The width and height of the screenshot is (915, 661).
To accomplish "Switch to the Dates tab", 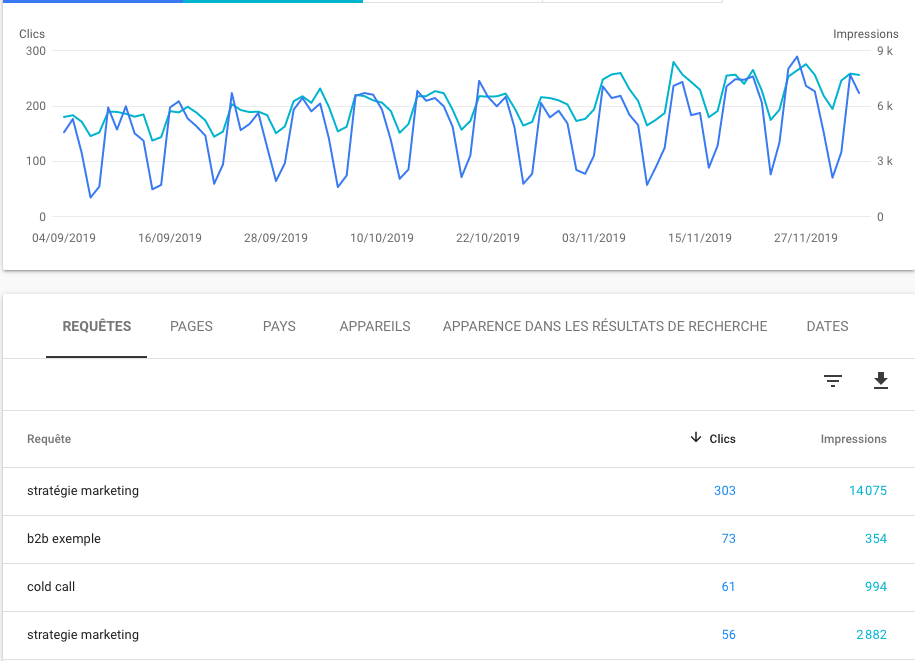I will click(827, 326).
